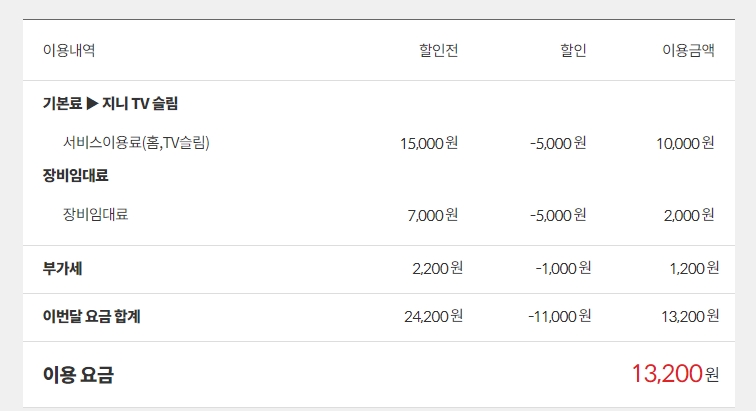Click the 1,200원 tax amount
Screen dimensions: 756x411
point(694,268)
